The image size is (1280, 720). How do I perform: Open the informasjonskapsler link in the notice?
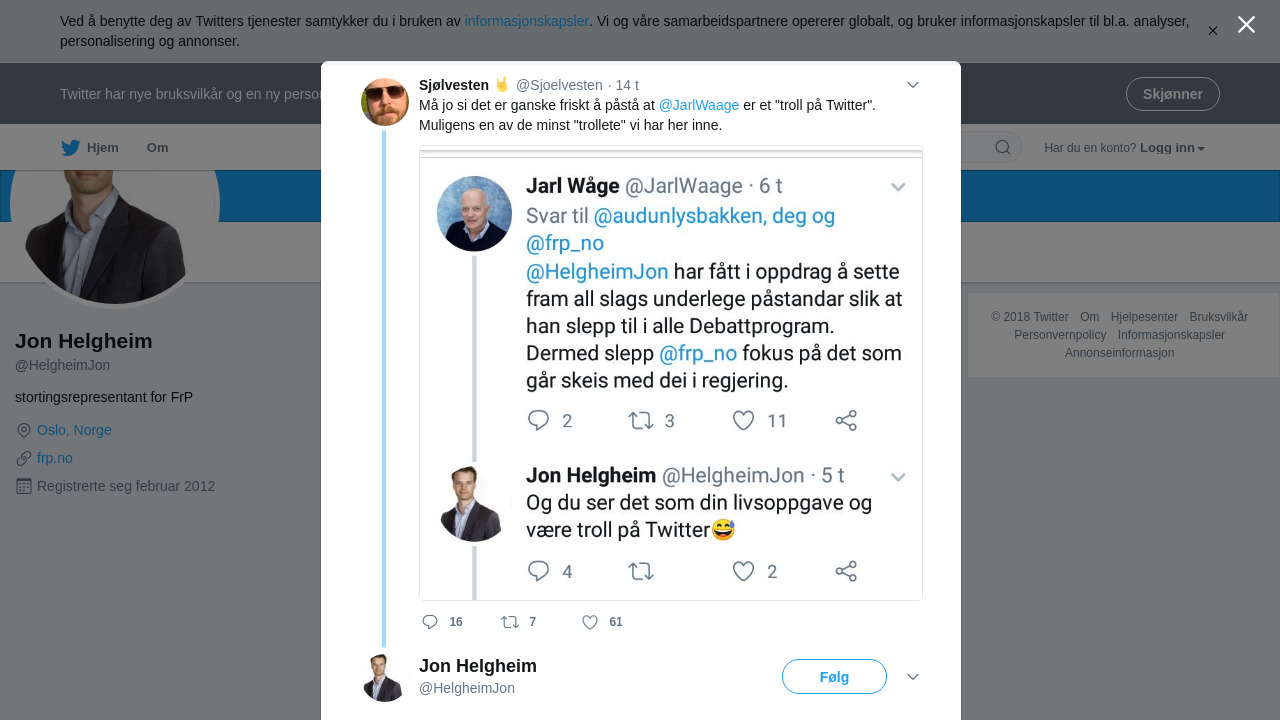click(x=526, y=21)
